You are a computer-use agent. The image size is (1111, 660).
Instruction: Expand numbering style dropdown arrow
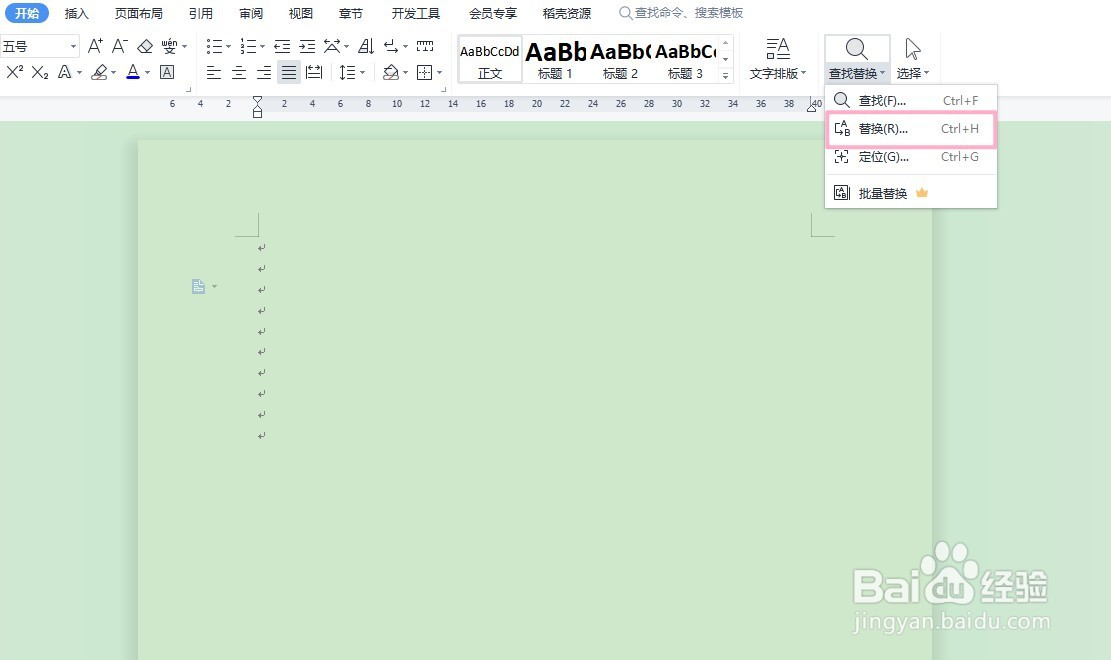click(x=262, y=47)
